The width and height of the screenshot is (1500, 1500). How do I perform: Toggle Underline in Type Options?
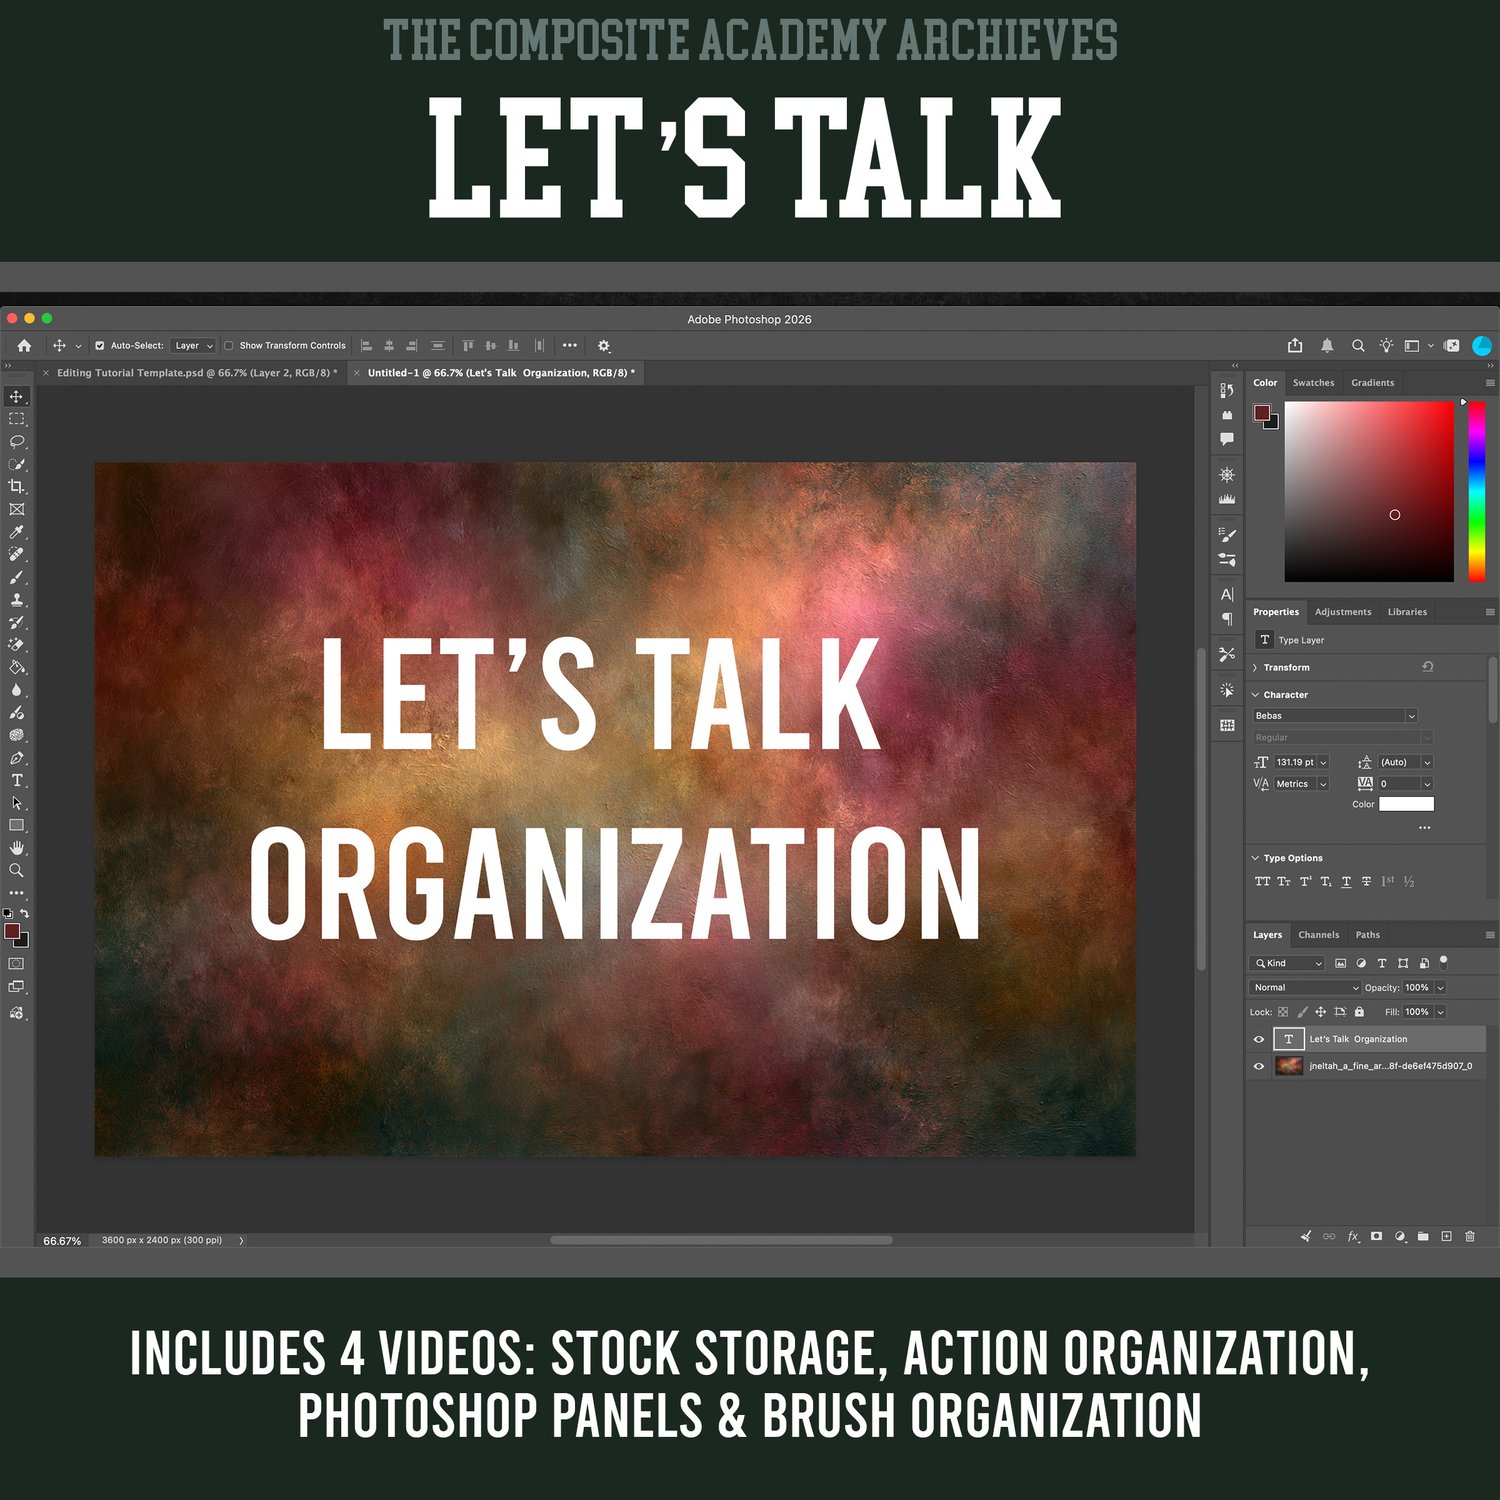pos(1346,882)
